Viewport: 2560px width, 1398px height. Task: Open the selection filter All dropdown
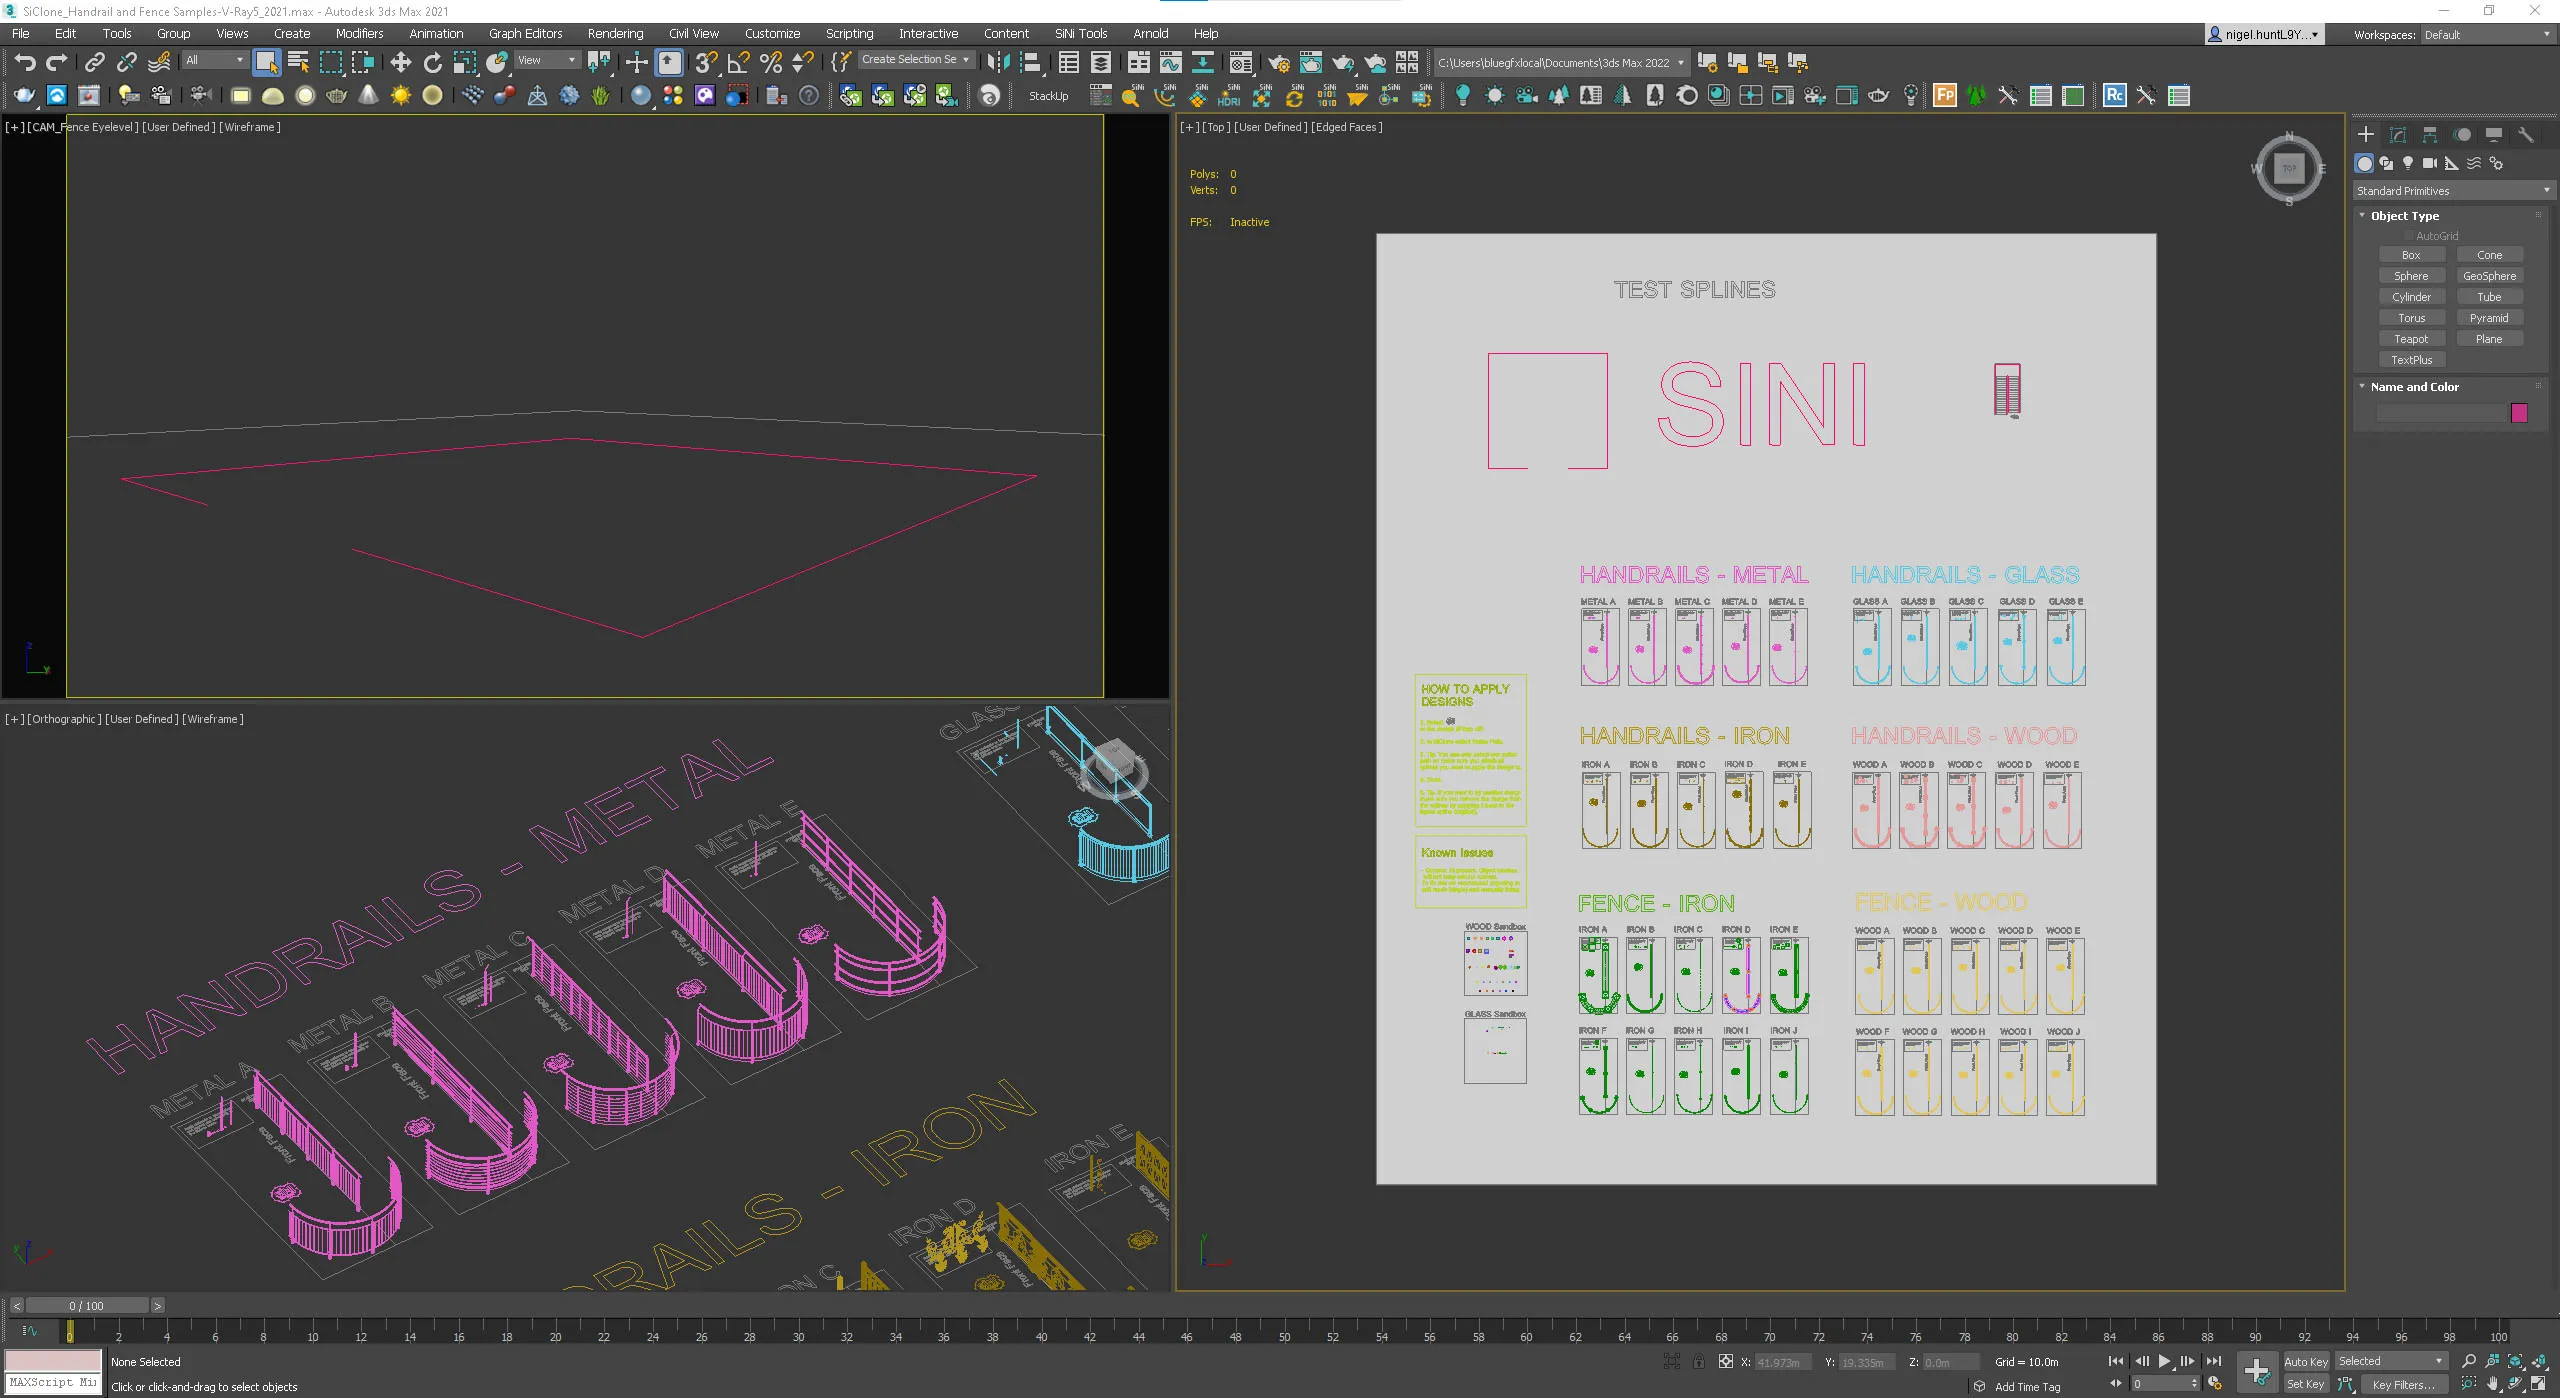[x=214, y=60]
